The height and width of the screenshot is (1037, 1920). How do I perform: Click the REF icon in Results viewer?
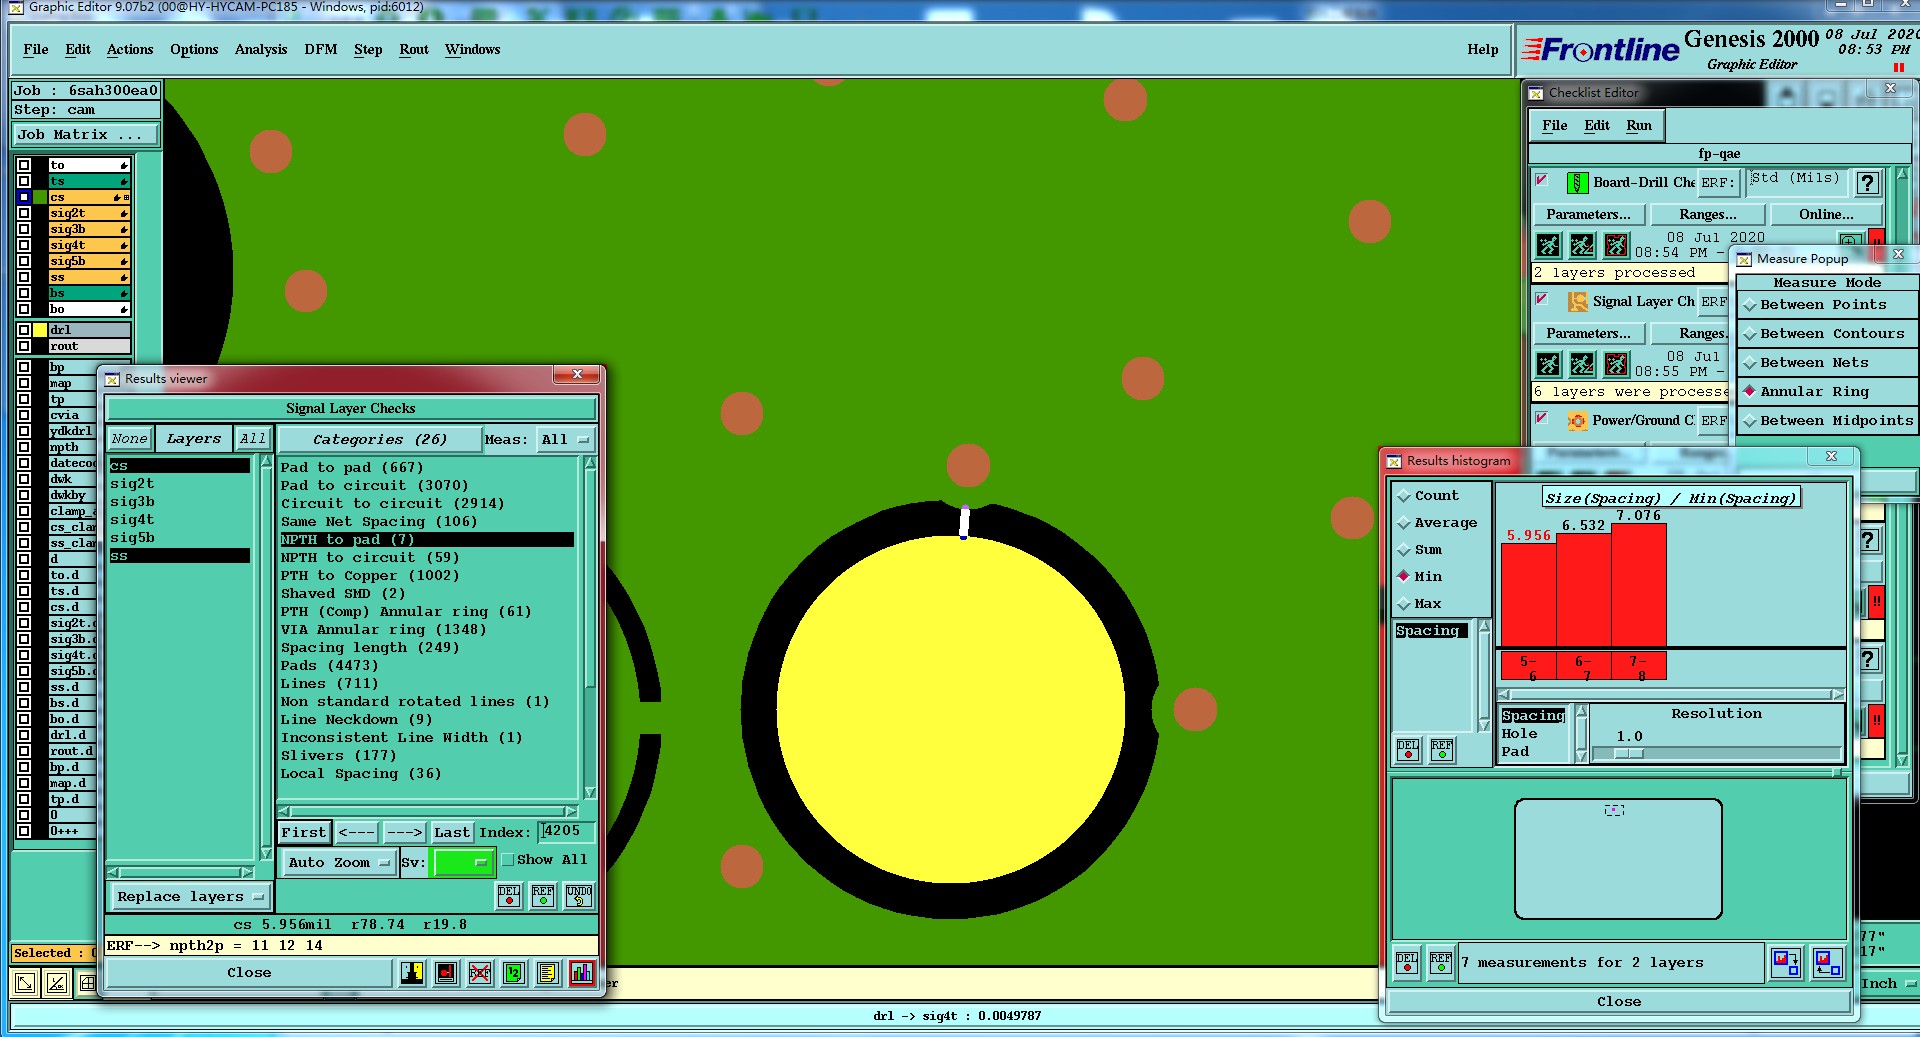543,895
